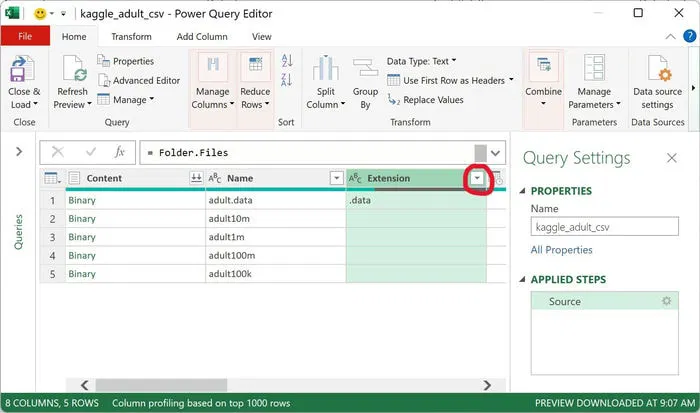Viewport: 700px width, 413px height.
Task: Expand the formula bar chevron
Action: [x=496, y=152]
